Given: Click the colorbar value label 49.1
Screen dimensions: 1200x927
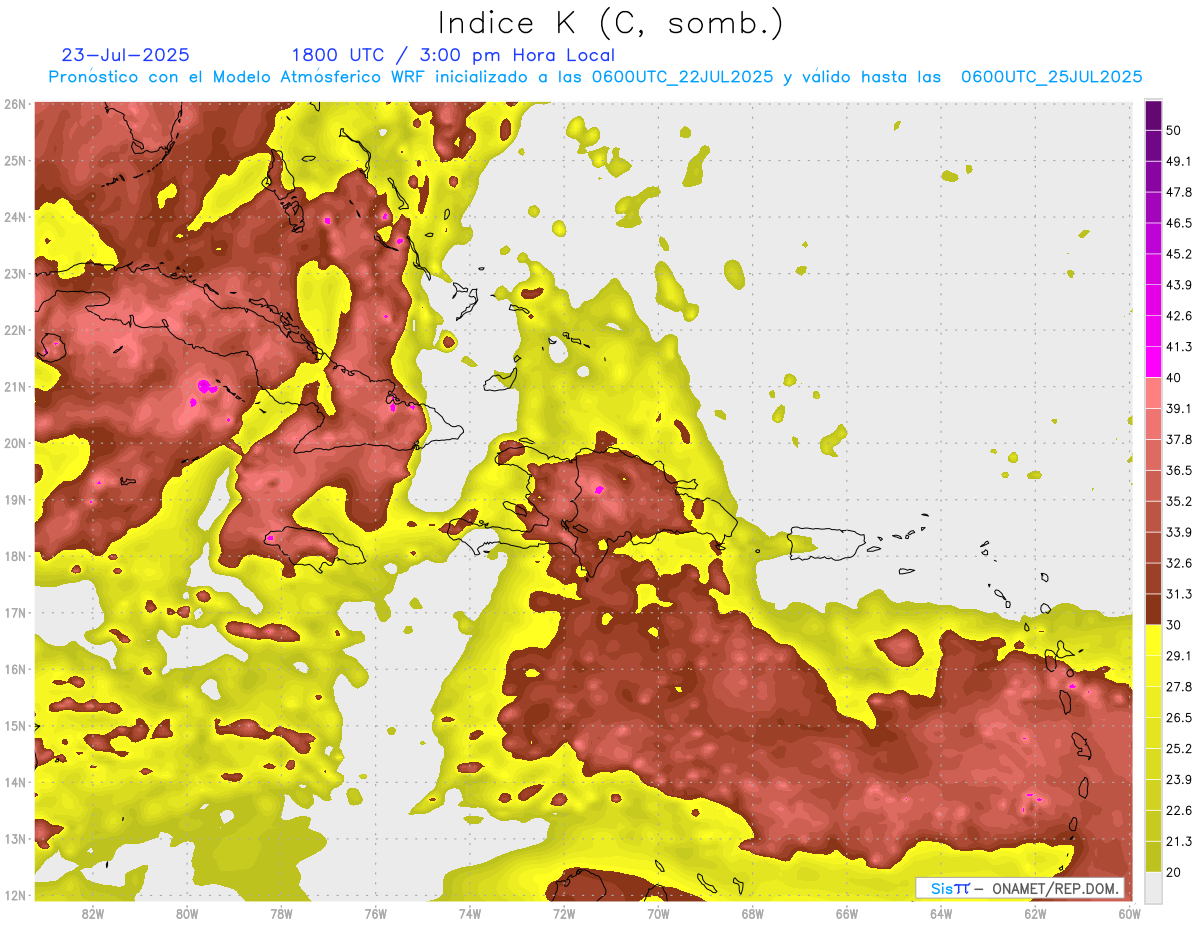Looking at the screenshot, I should tap(1179, 162).
